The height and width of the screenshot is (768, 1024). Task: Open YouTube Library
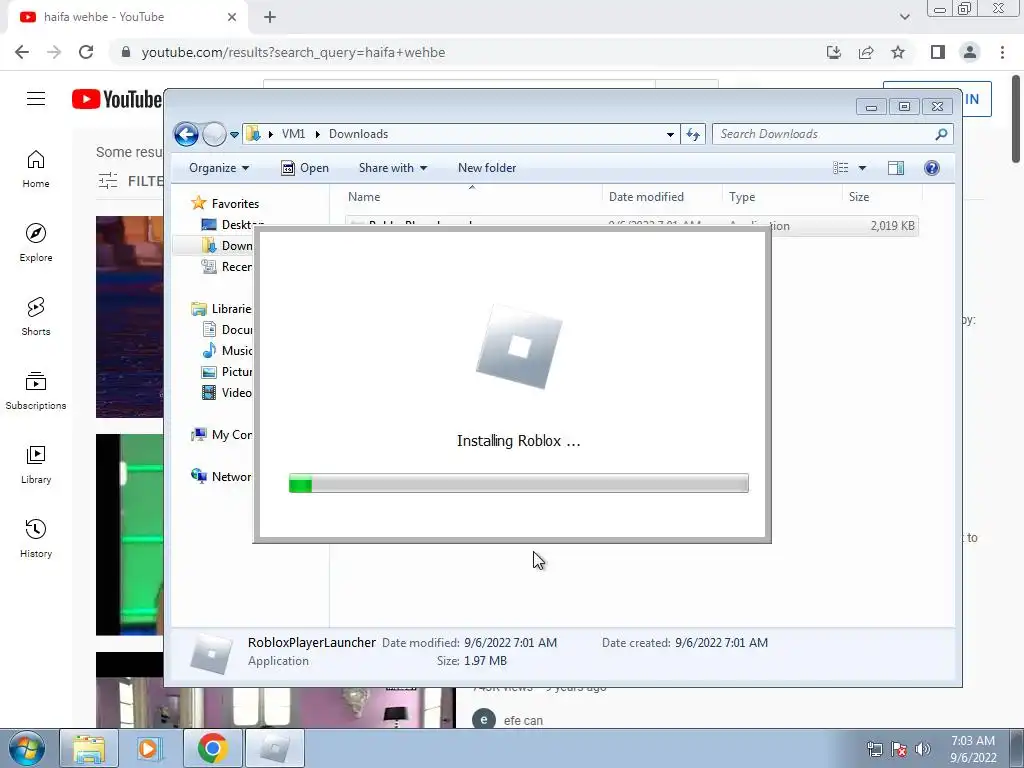tap(36, 464)
